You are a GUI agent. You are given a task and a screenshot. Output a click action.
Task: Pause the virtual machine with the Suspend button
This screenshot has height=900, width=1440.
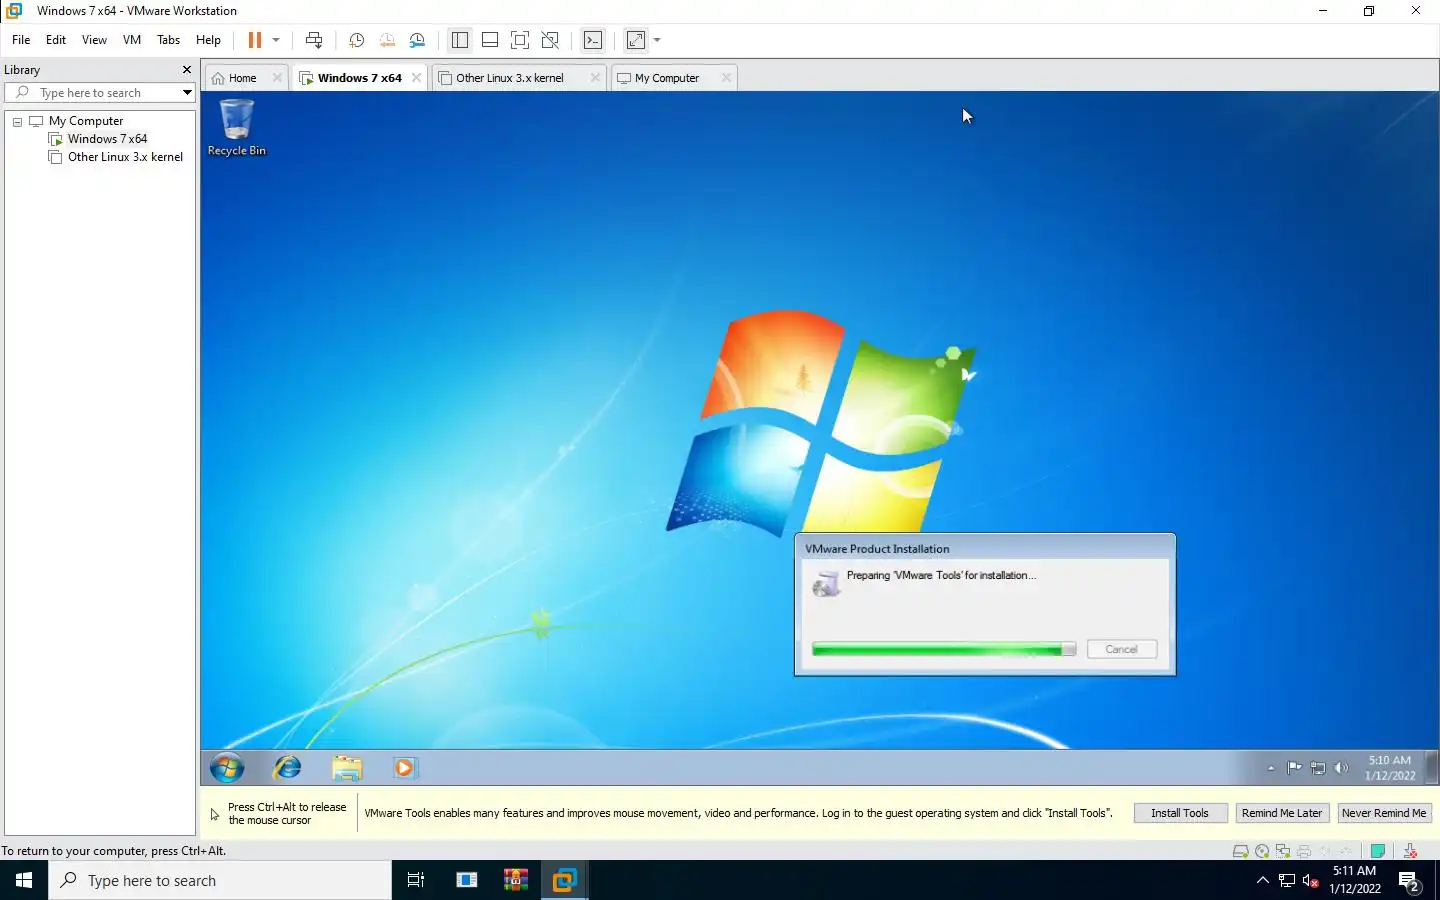click(x=255, y=40)
